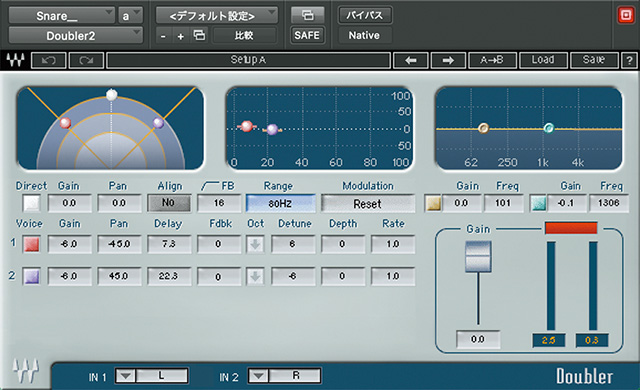
Task: Select the minus preset button
Action: click(x=163, y=36)
